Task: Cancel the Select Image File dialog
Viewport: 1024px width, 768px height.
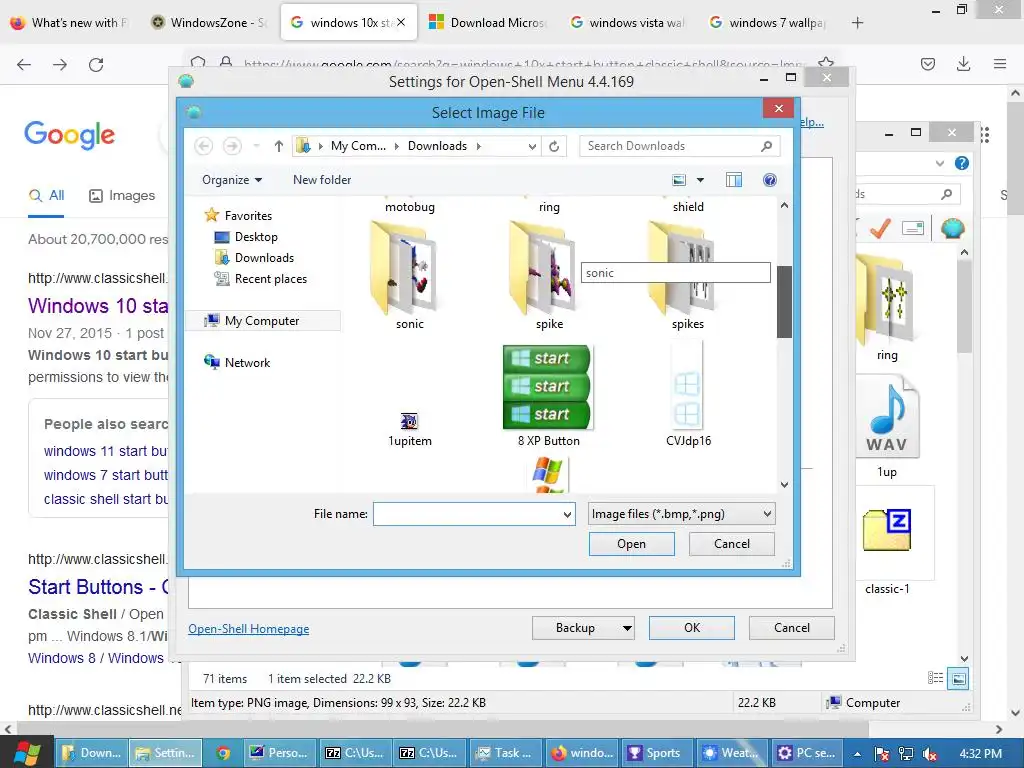Action: pyautogui.click(x=731, y=544)
